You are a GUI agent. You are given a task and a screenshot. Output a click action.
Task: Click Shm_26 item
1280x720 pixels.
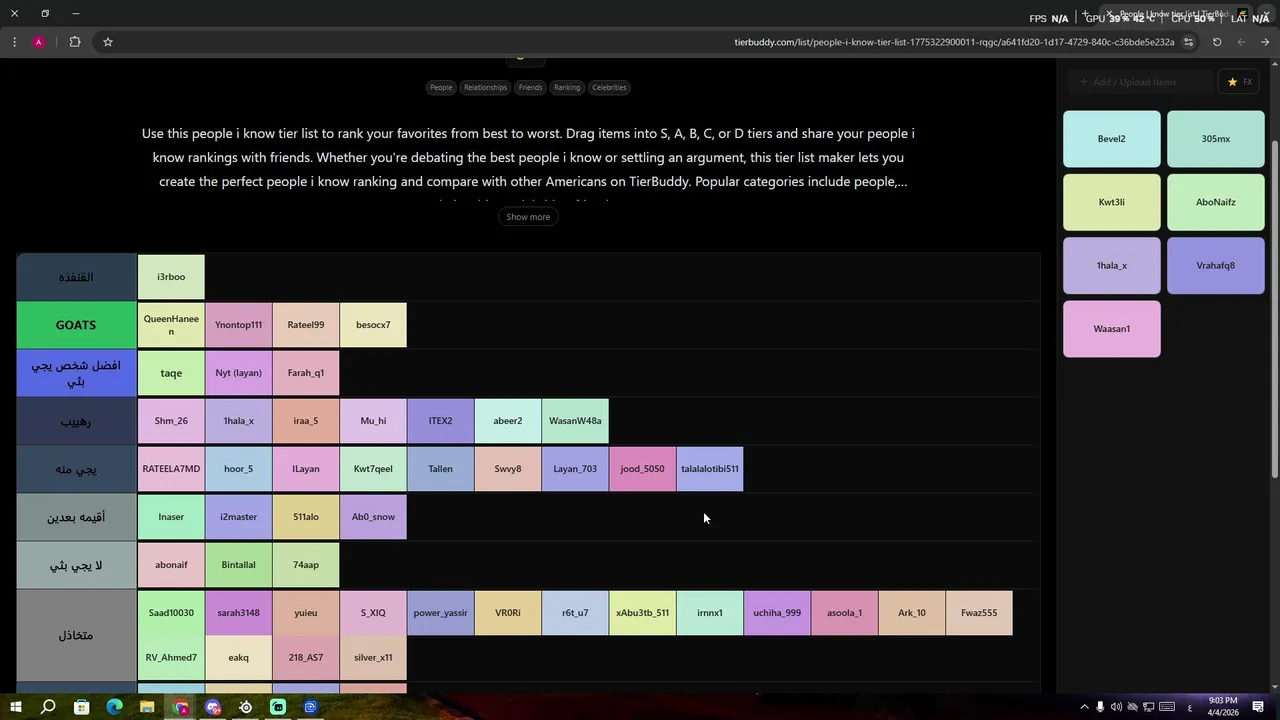[171, 421]
